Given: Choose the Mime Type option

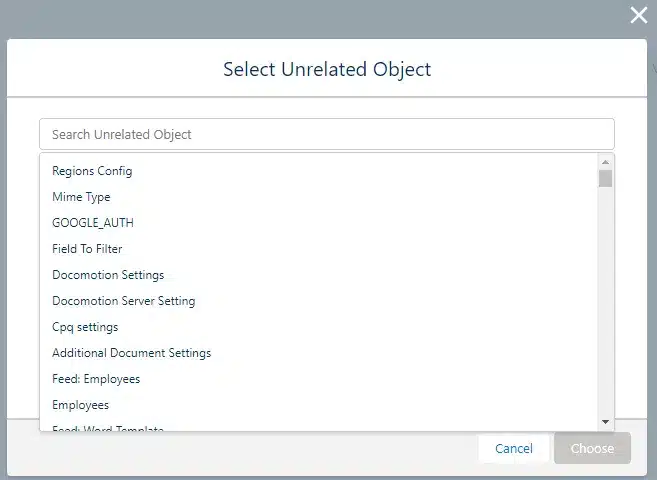Looking at the screenshot, I should coord(81,197).
